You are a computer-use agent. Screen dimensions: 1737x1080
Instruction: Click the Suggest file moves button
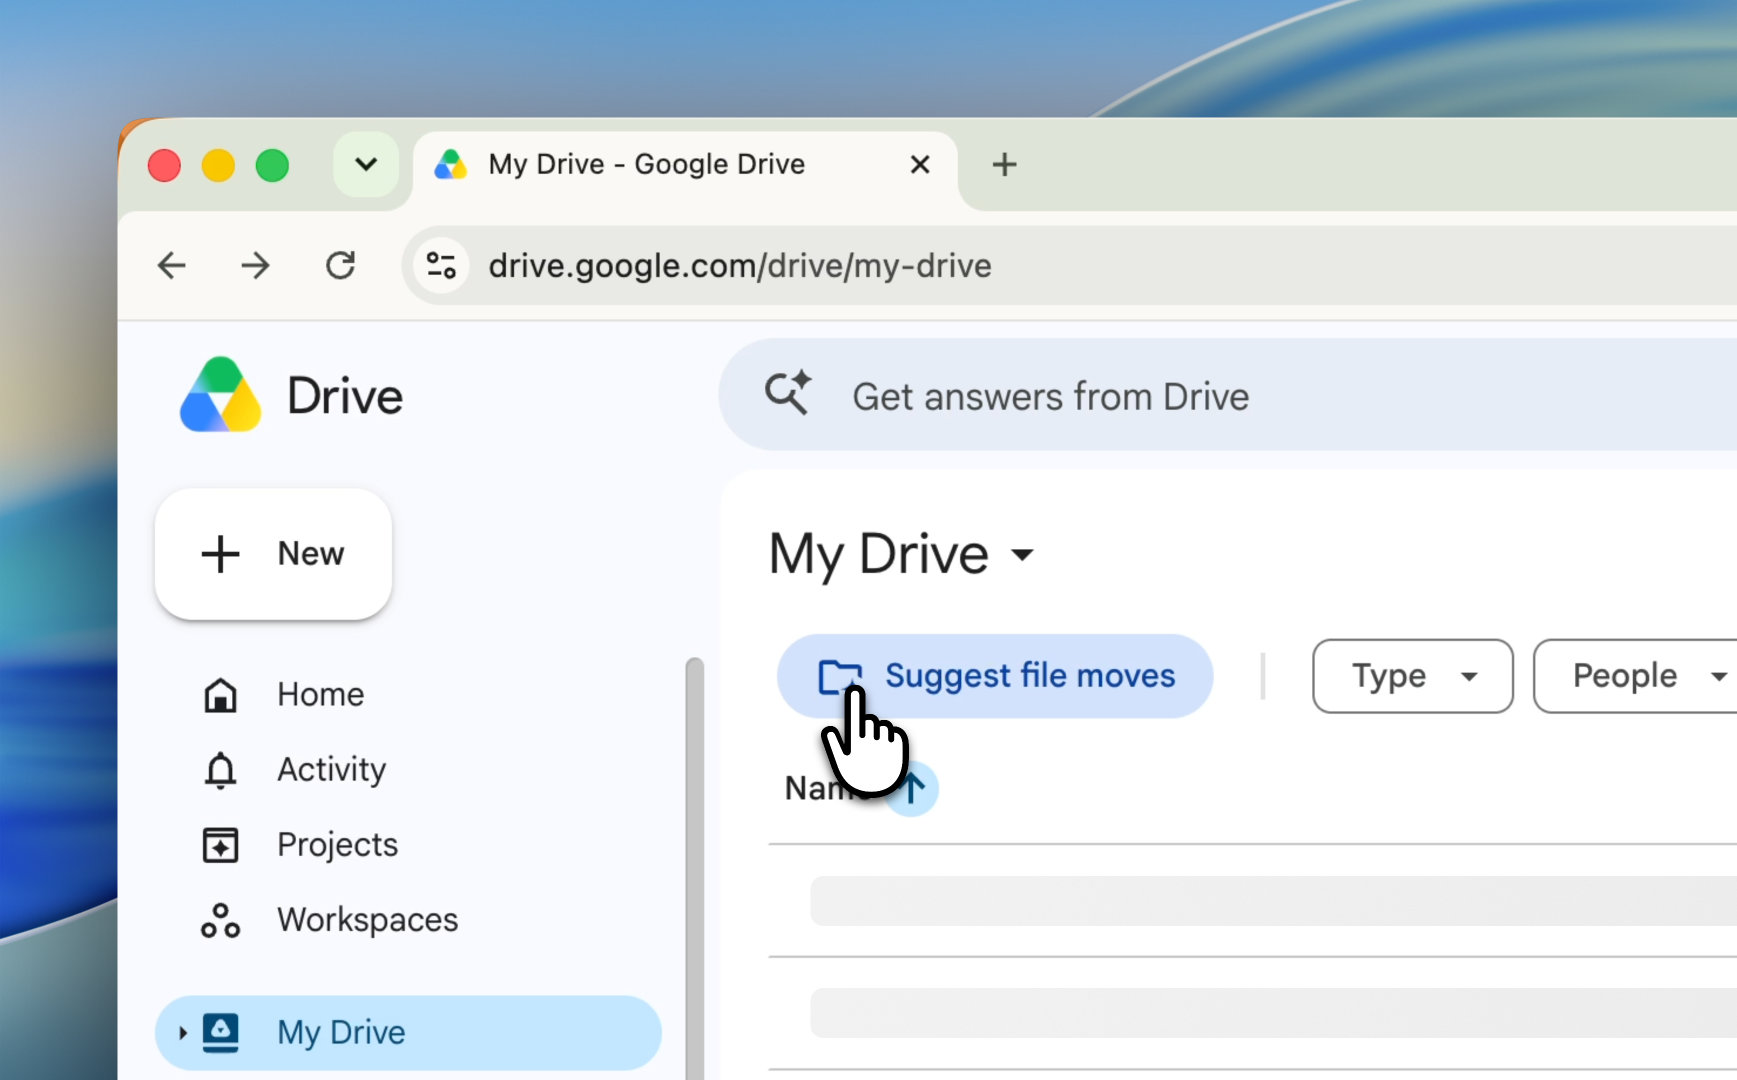(x=995, y=676)
